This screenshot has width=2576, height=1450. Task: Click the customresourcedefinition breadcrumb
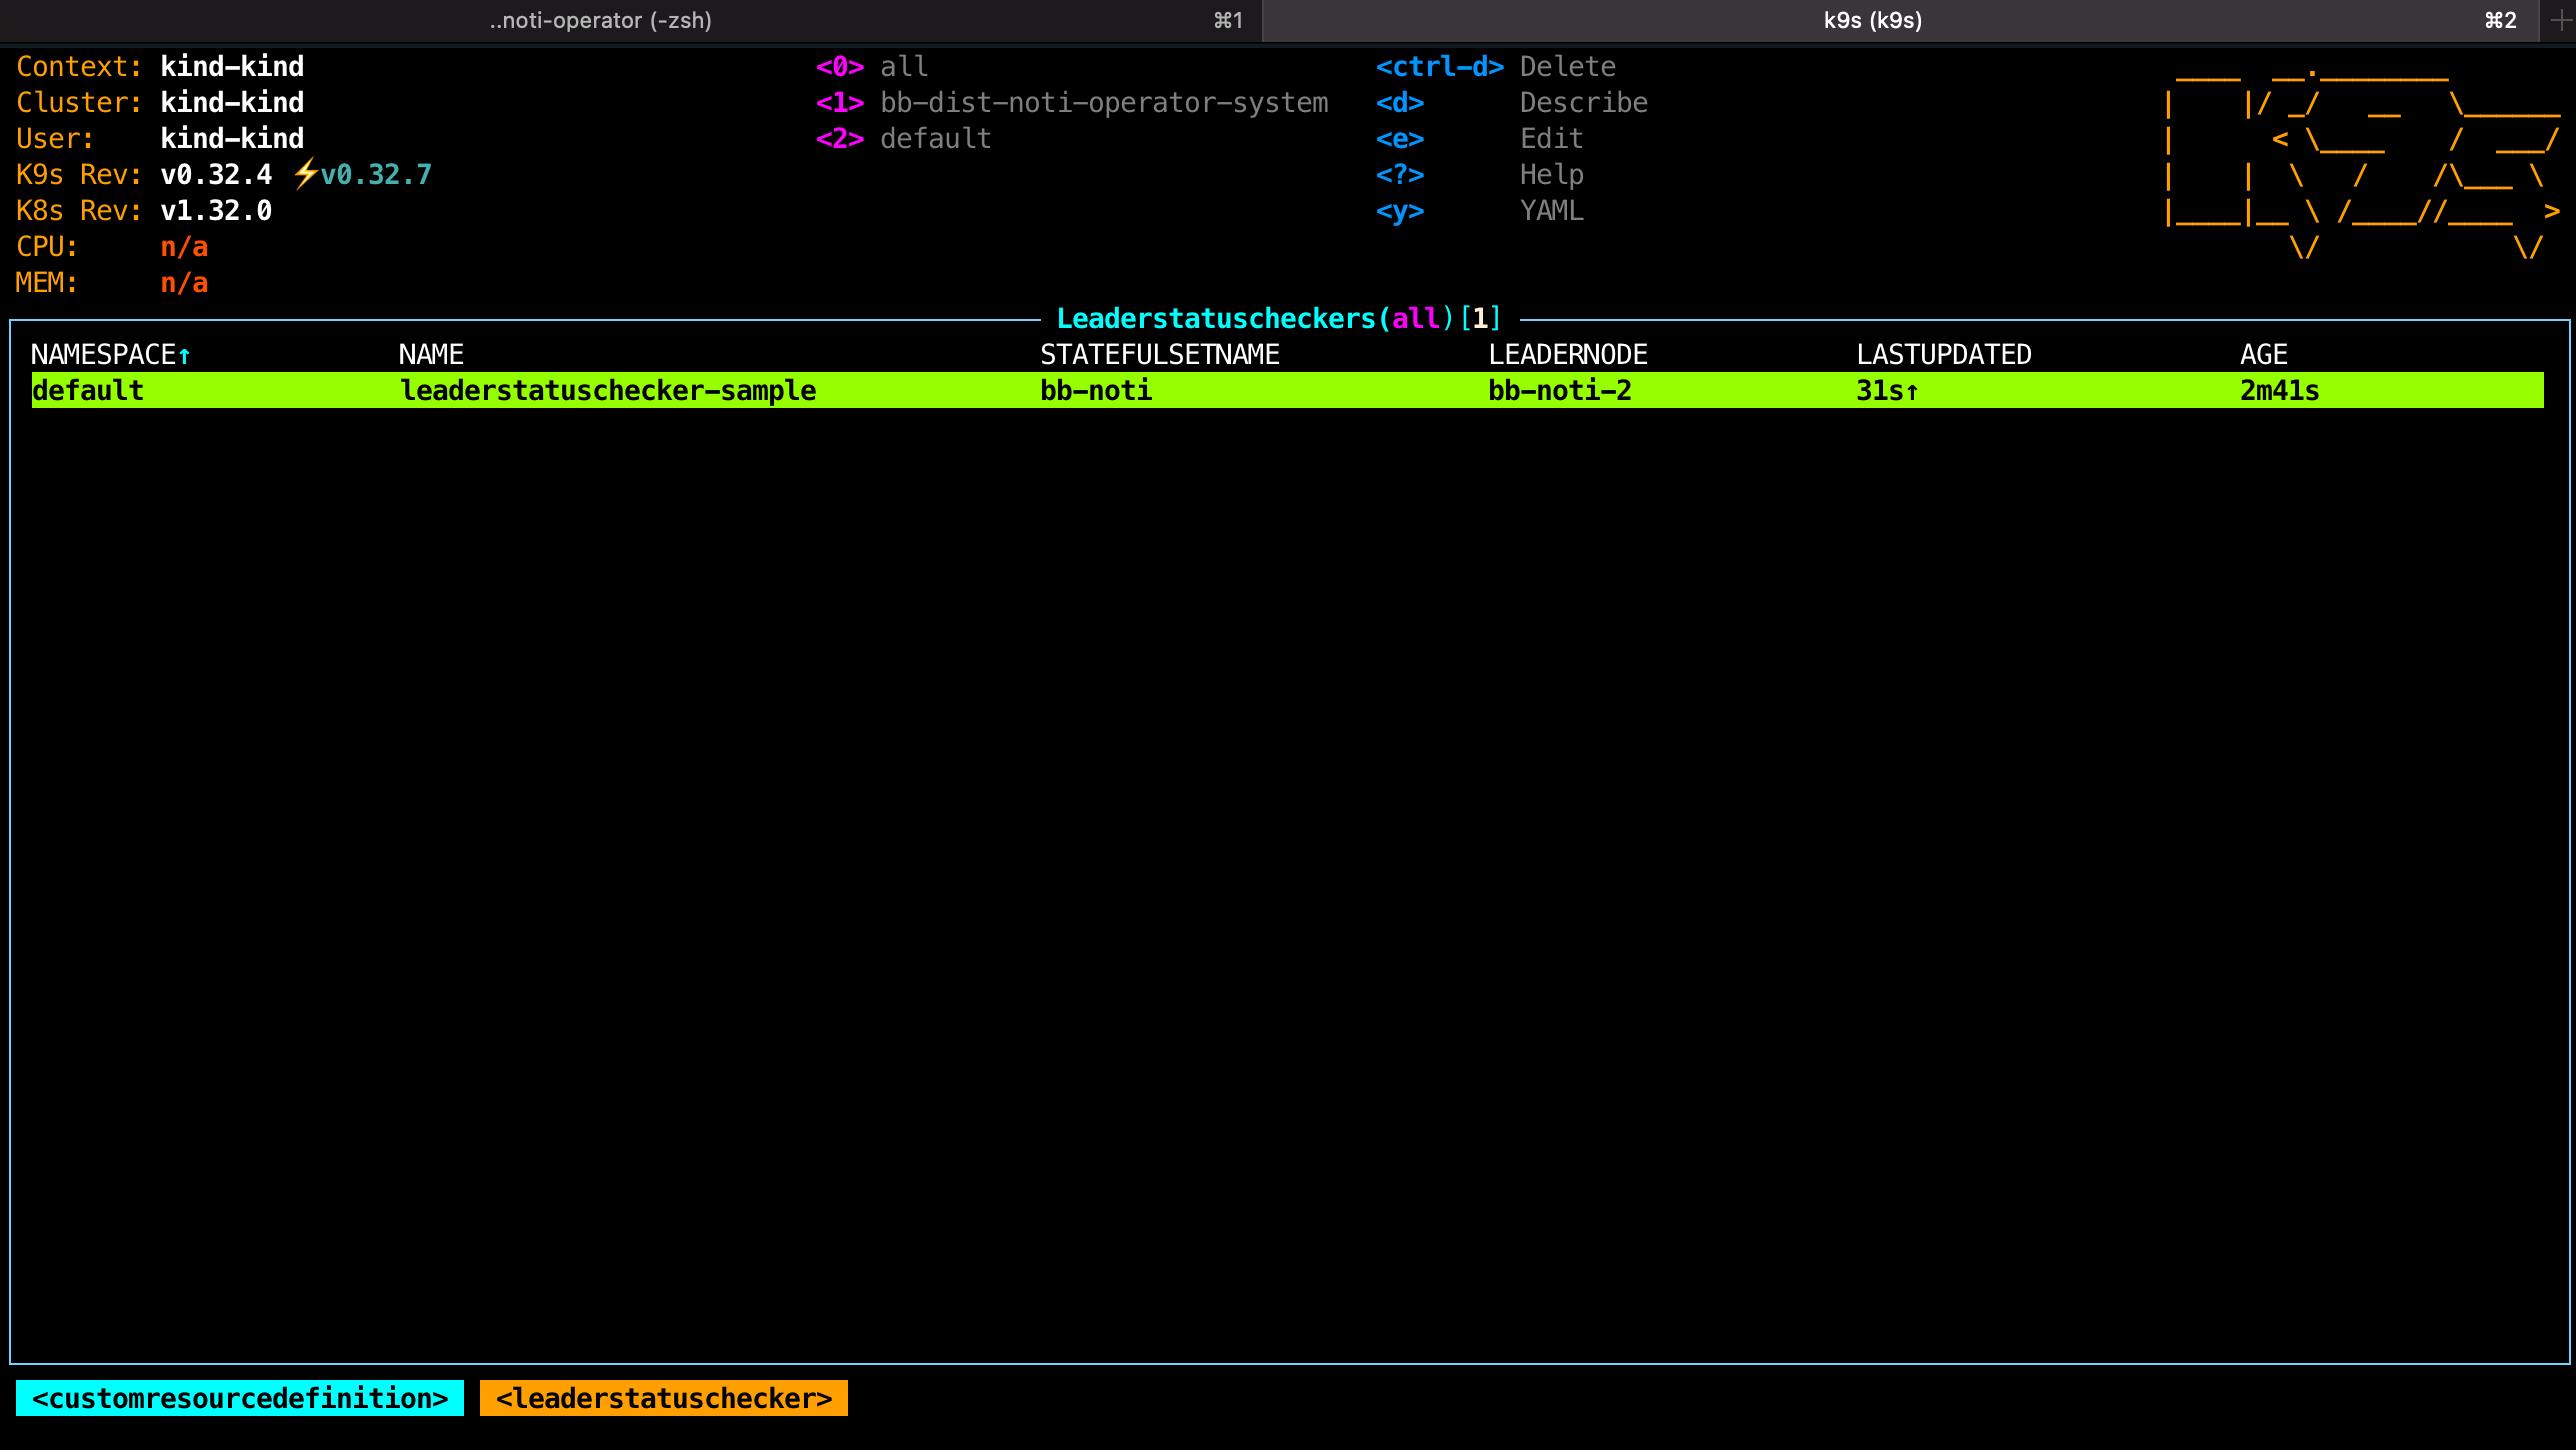tap(240, 1398)
